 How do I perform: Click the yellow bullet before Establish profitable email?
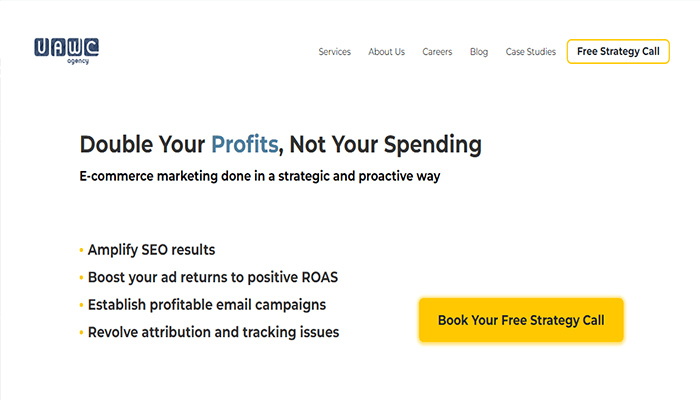[x=81, y=304]
